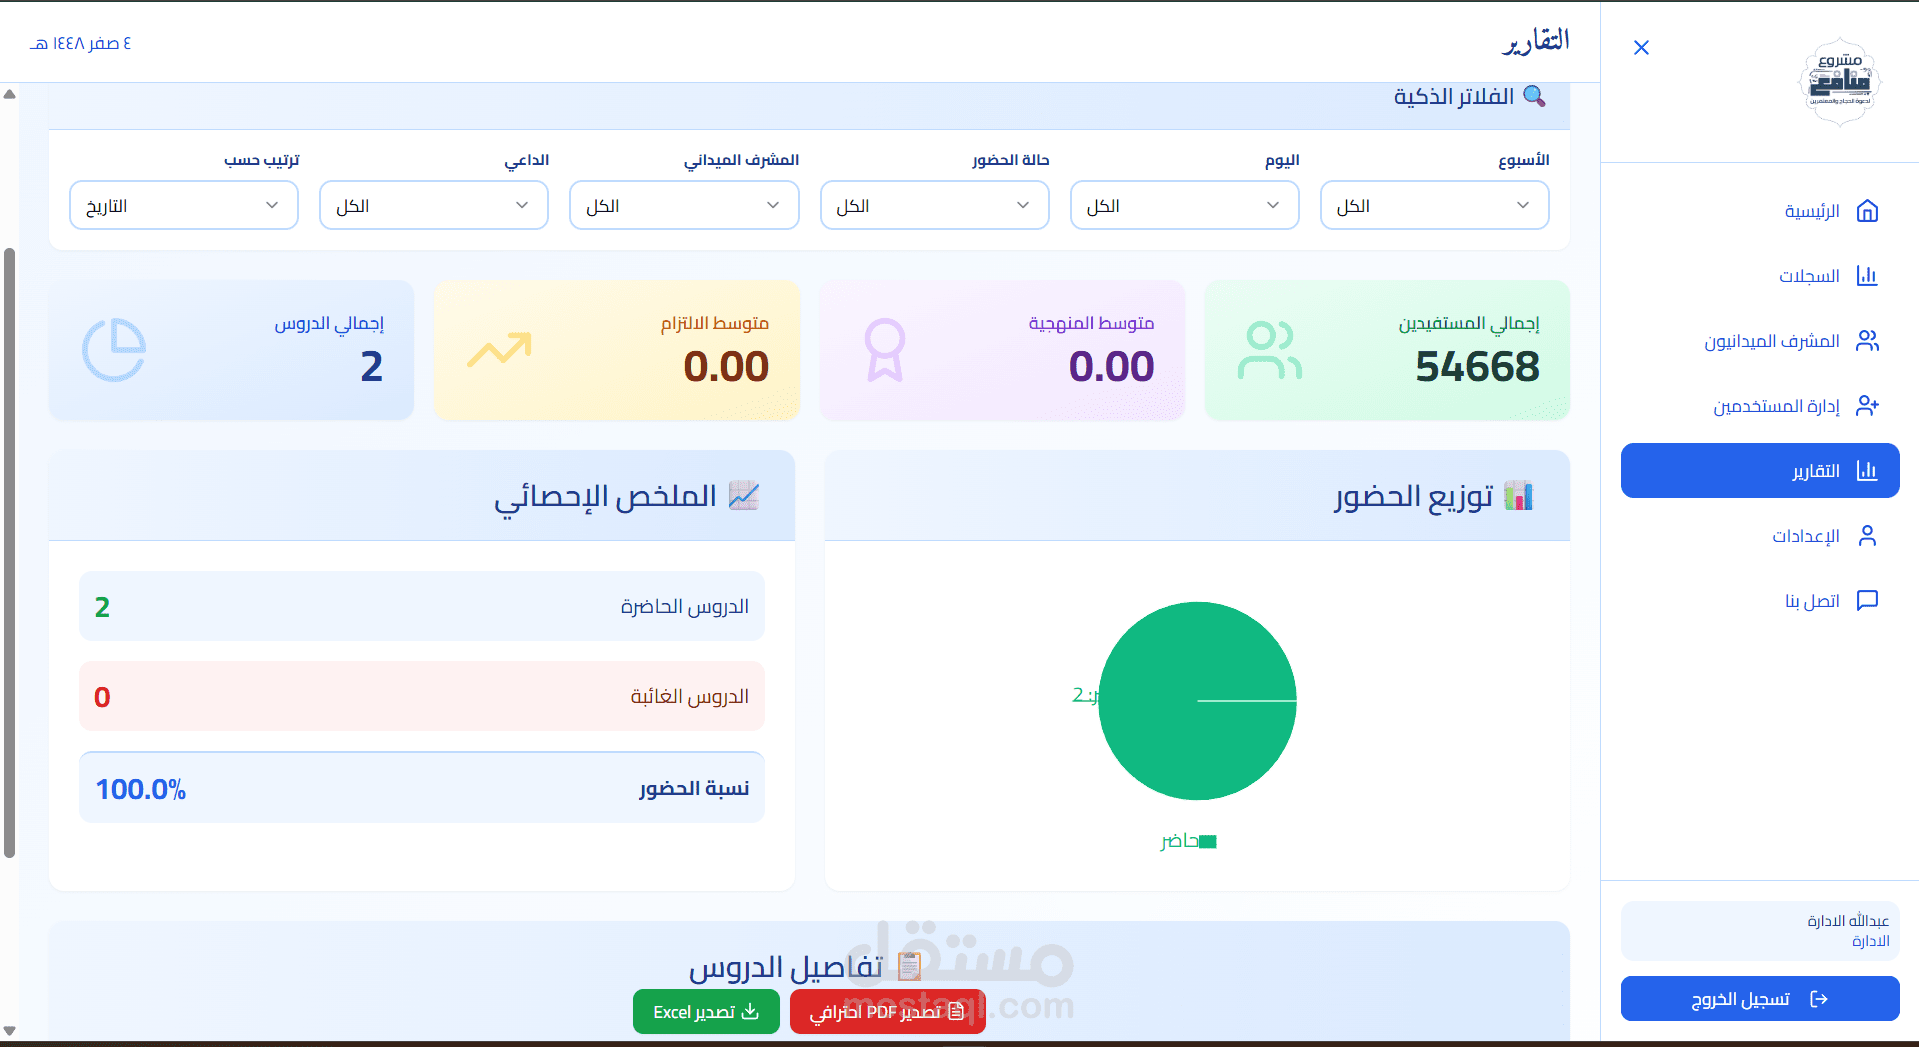Viewport: 1919px width, 1047px height.
Task: Click the الدروس الغائبة summary row
Action: pos(422,696)
